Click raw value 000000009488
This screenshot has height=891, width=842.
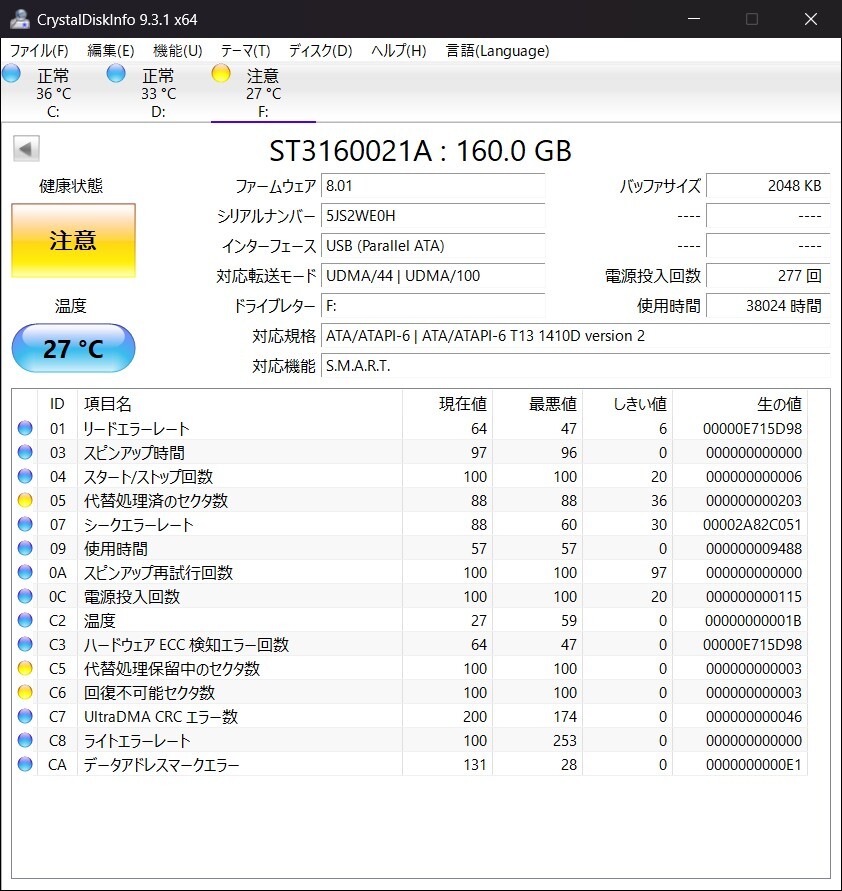click(x=753, y=548)
